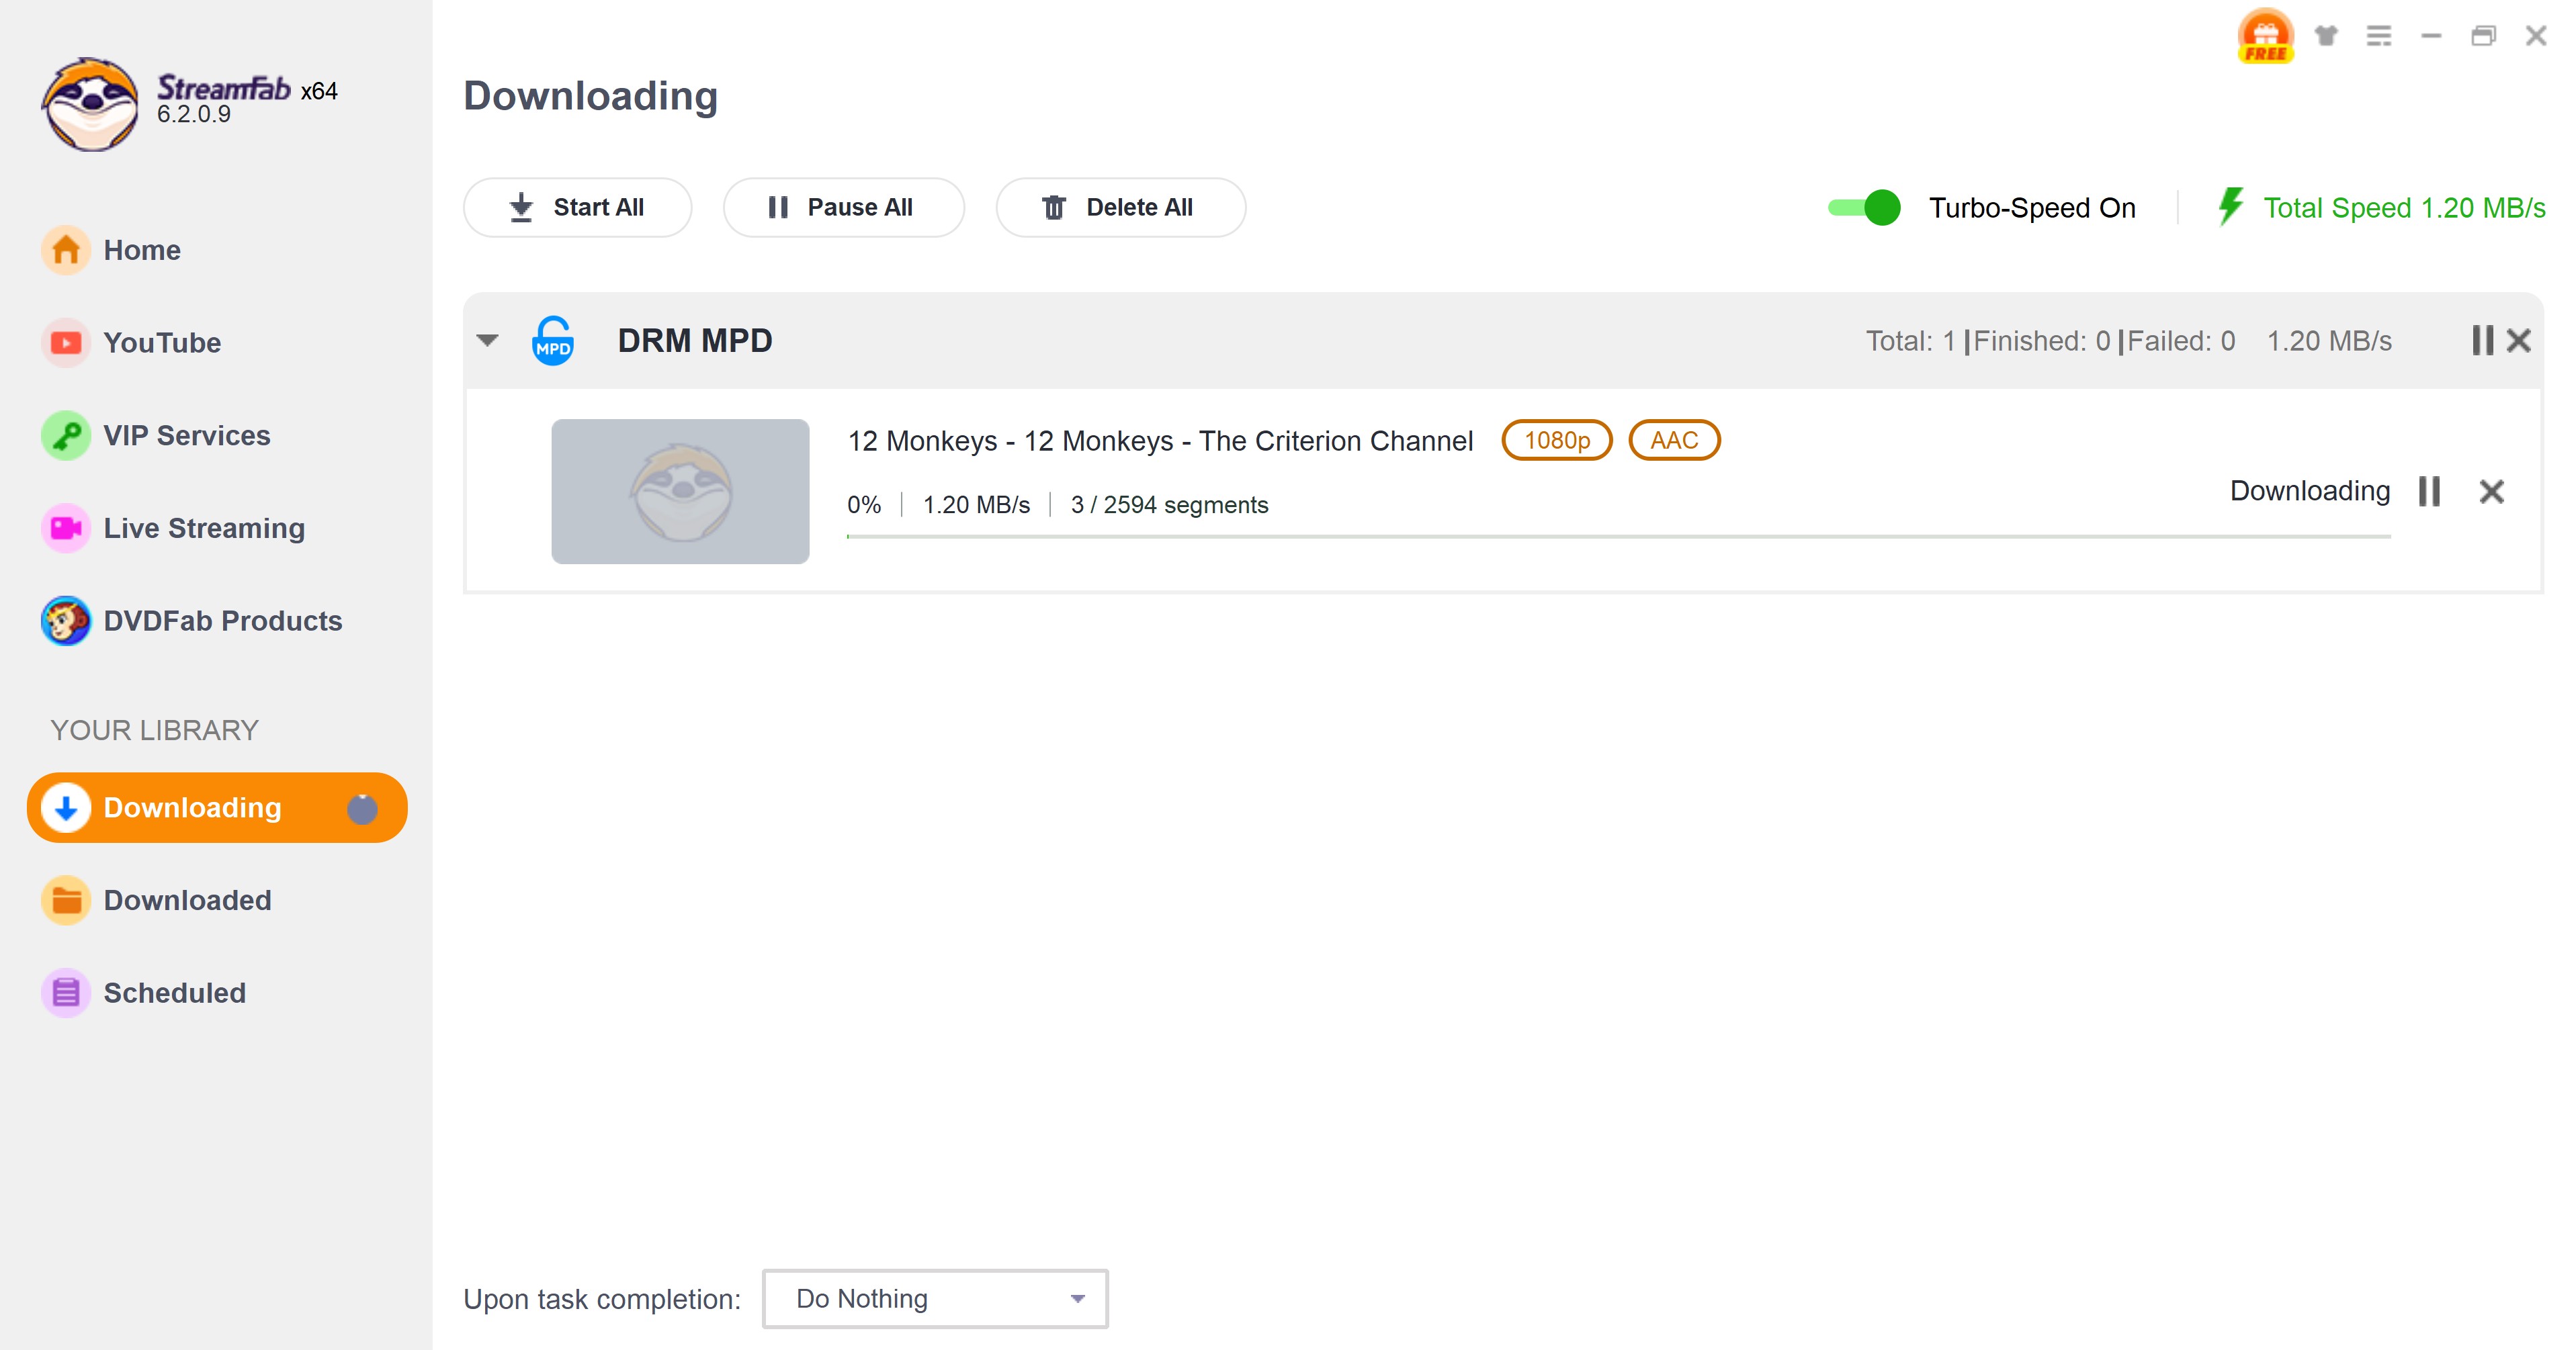Viewport: 2576px width, 1350px height.
Task: Remove the DRM MPD group
Action: 2519,341
